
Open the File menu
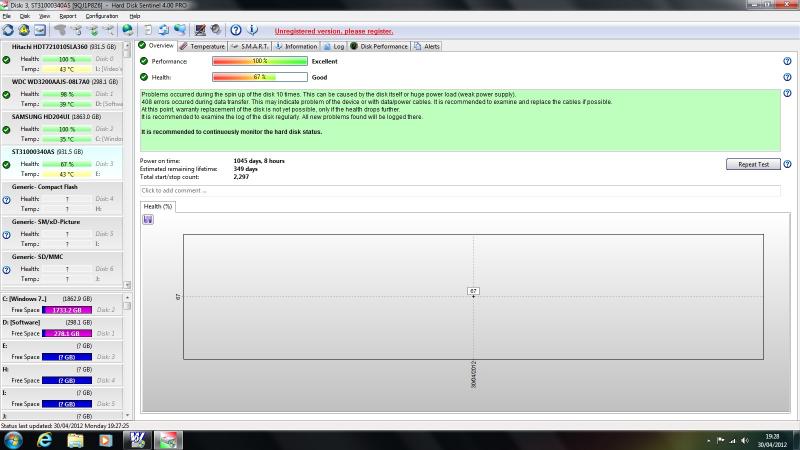[7, 16]
